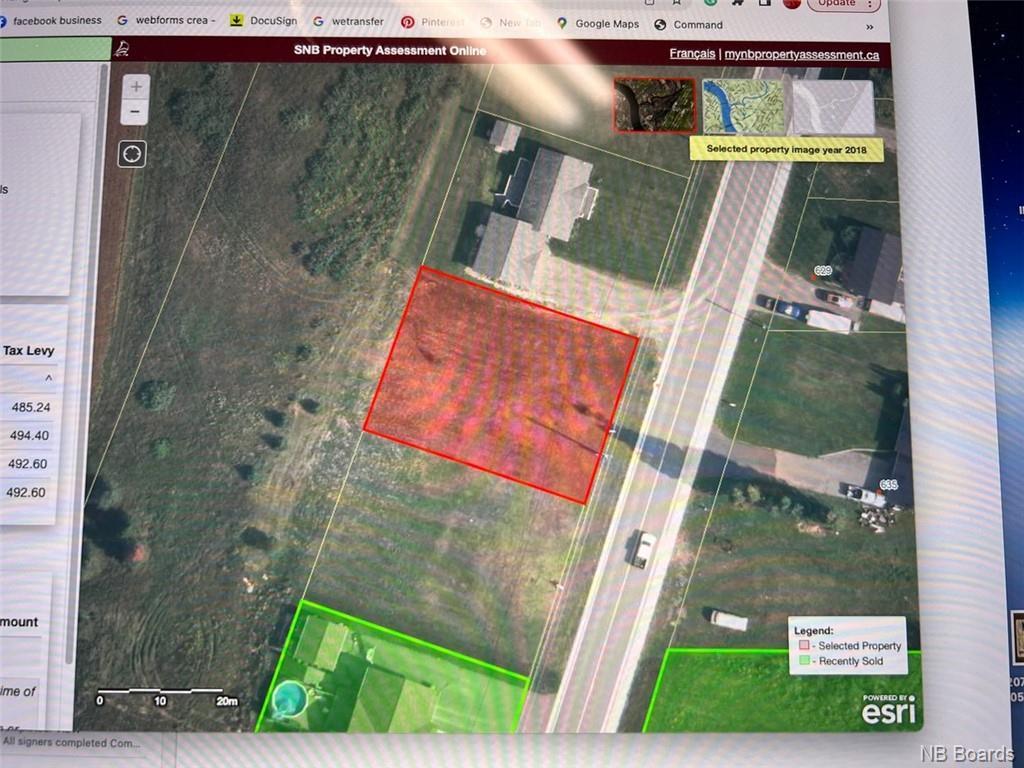
Task: Click the SNB wheelchair accessibility icon in the header
Action: pyautogui.click(x=122, y=48)
